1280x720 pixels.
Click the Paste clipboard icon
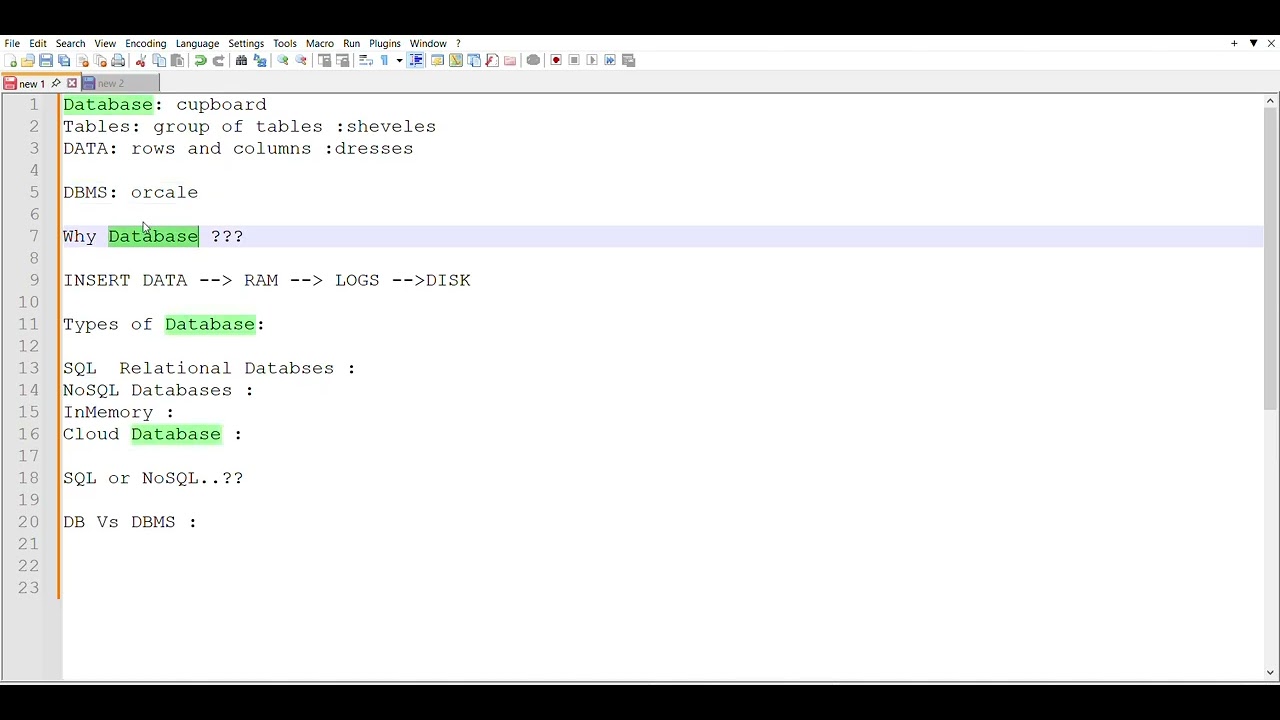point(177,60)
